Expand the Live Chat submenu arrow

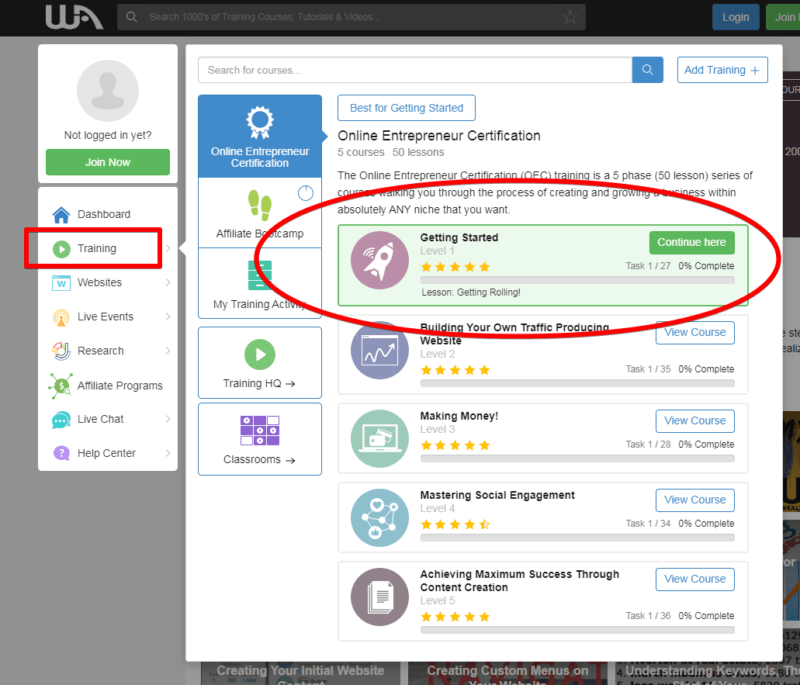coord(168,419)
